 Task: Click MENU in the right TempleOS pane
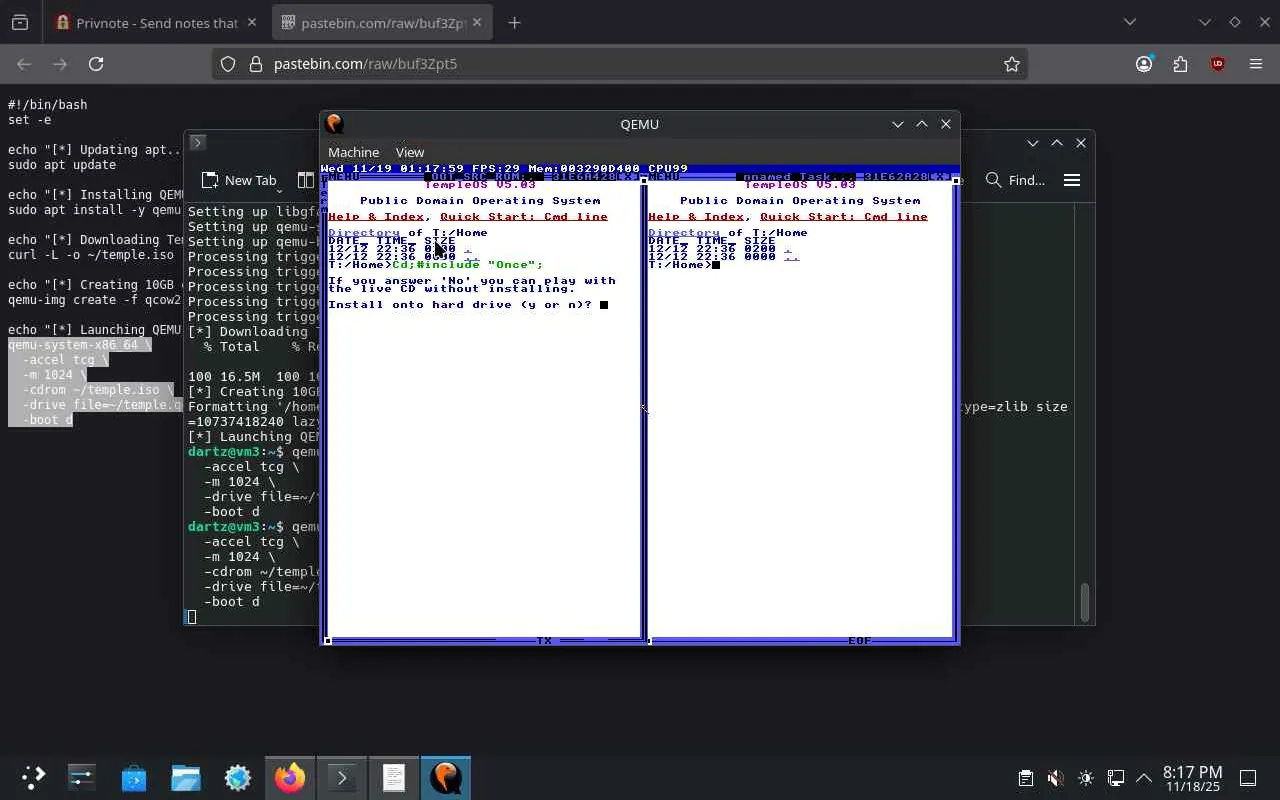(663, 177)
